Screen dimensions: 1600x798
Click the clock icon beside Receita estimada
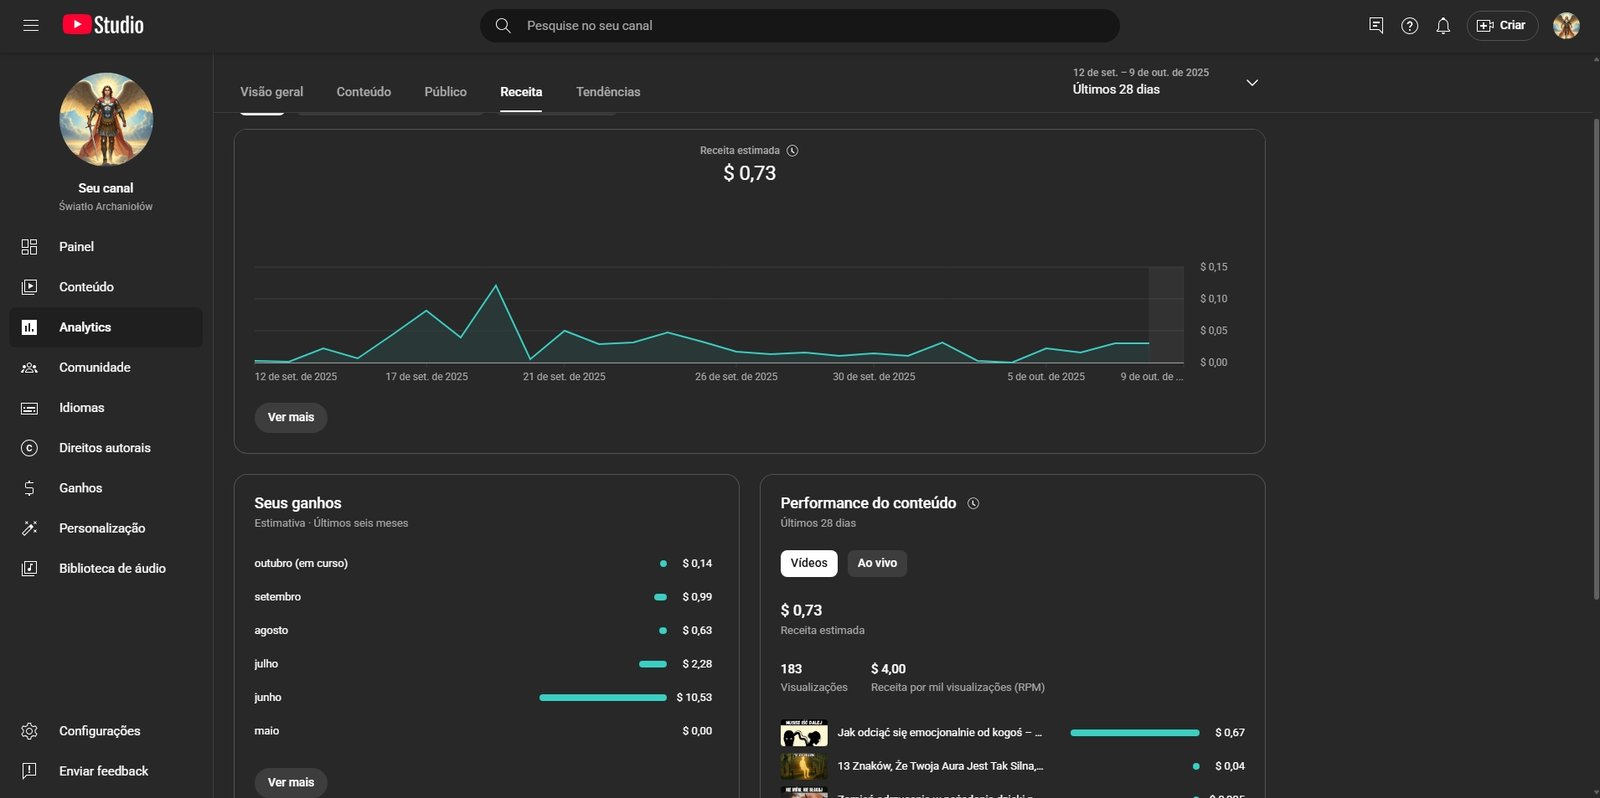[792, 151]
